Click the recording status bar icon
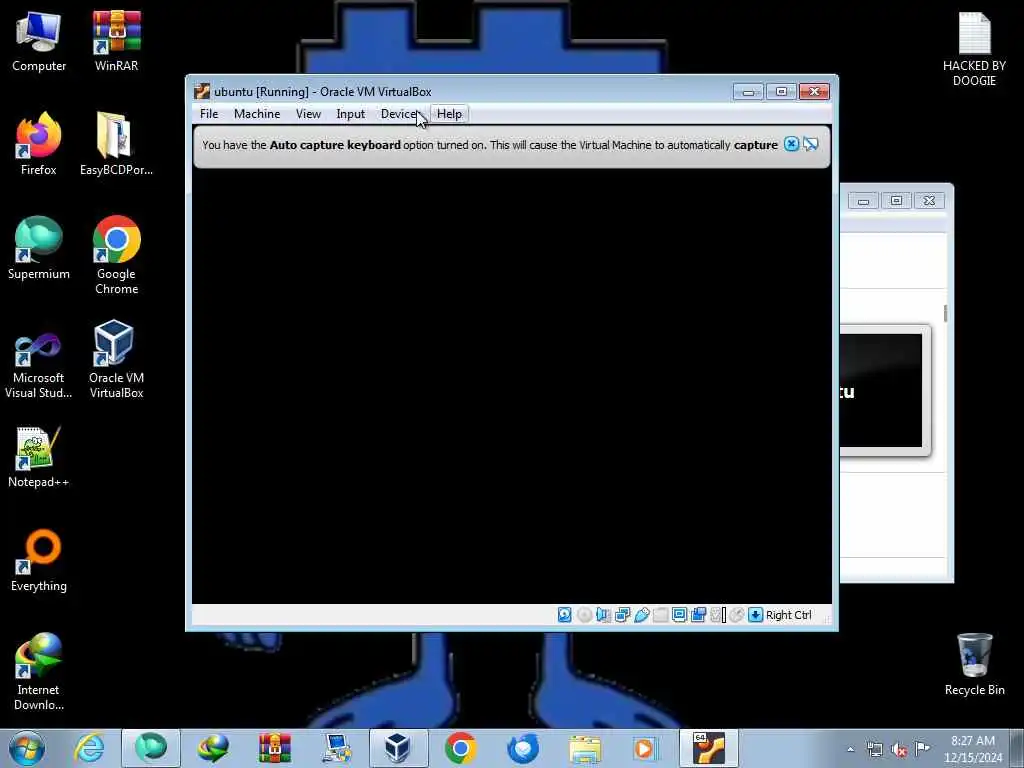The image size is (1024, 768). pos(698,615)
